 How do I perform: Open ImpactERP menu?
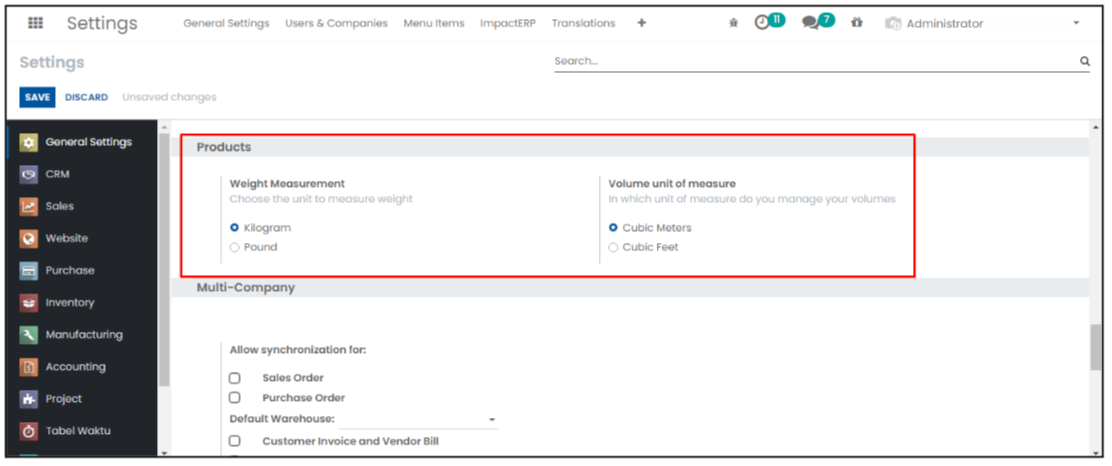[x=508, y=23]
